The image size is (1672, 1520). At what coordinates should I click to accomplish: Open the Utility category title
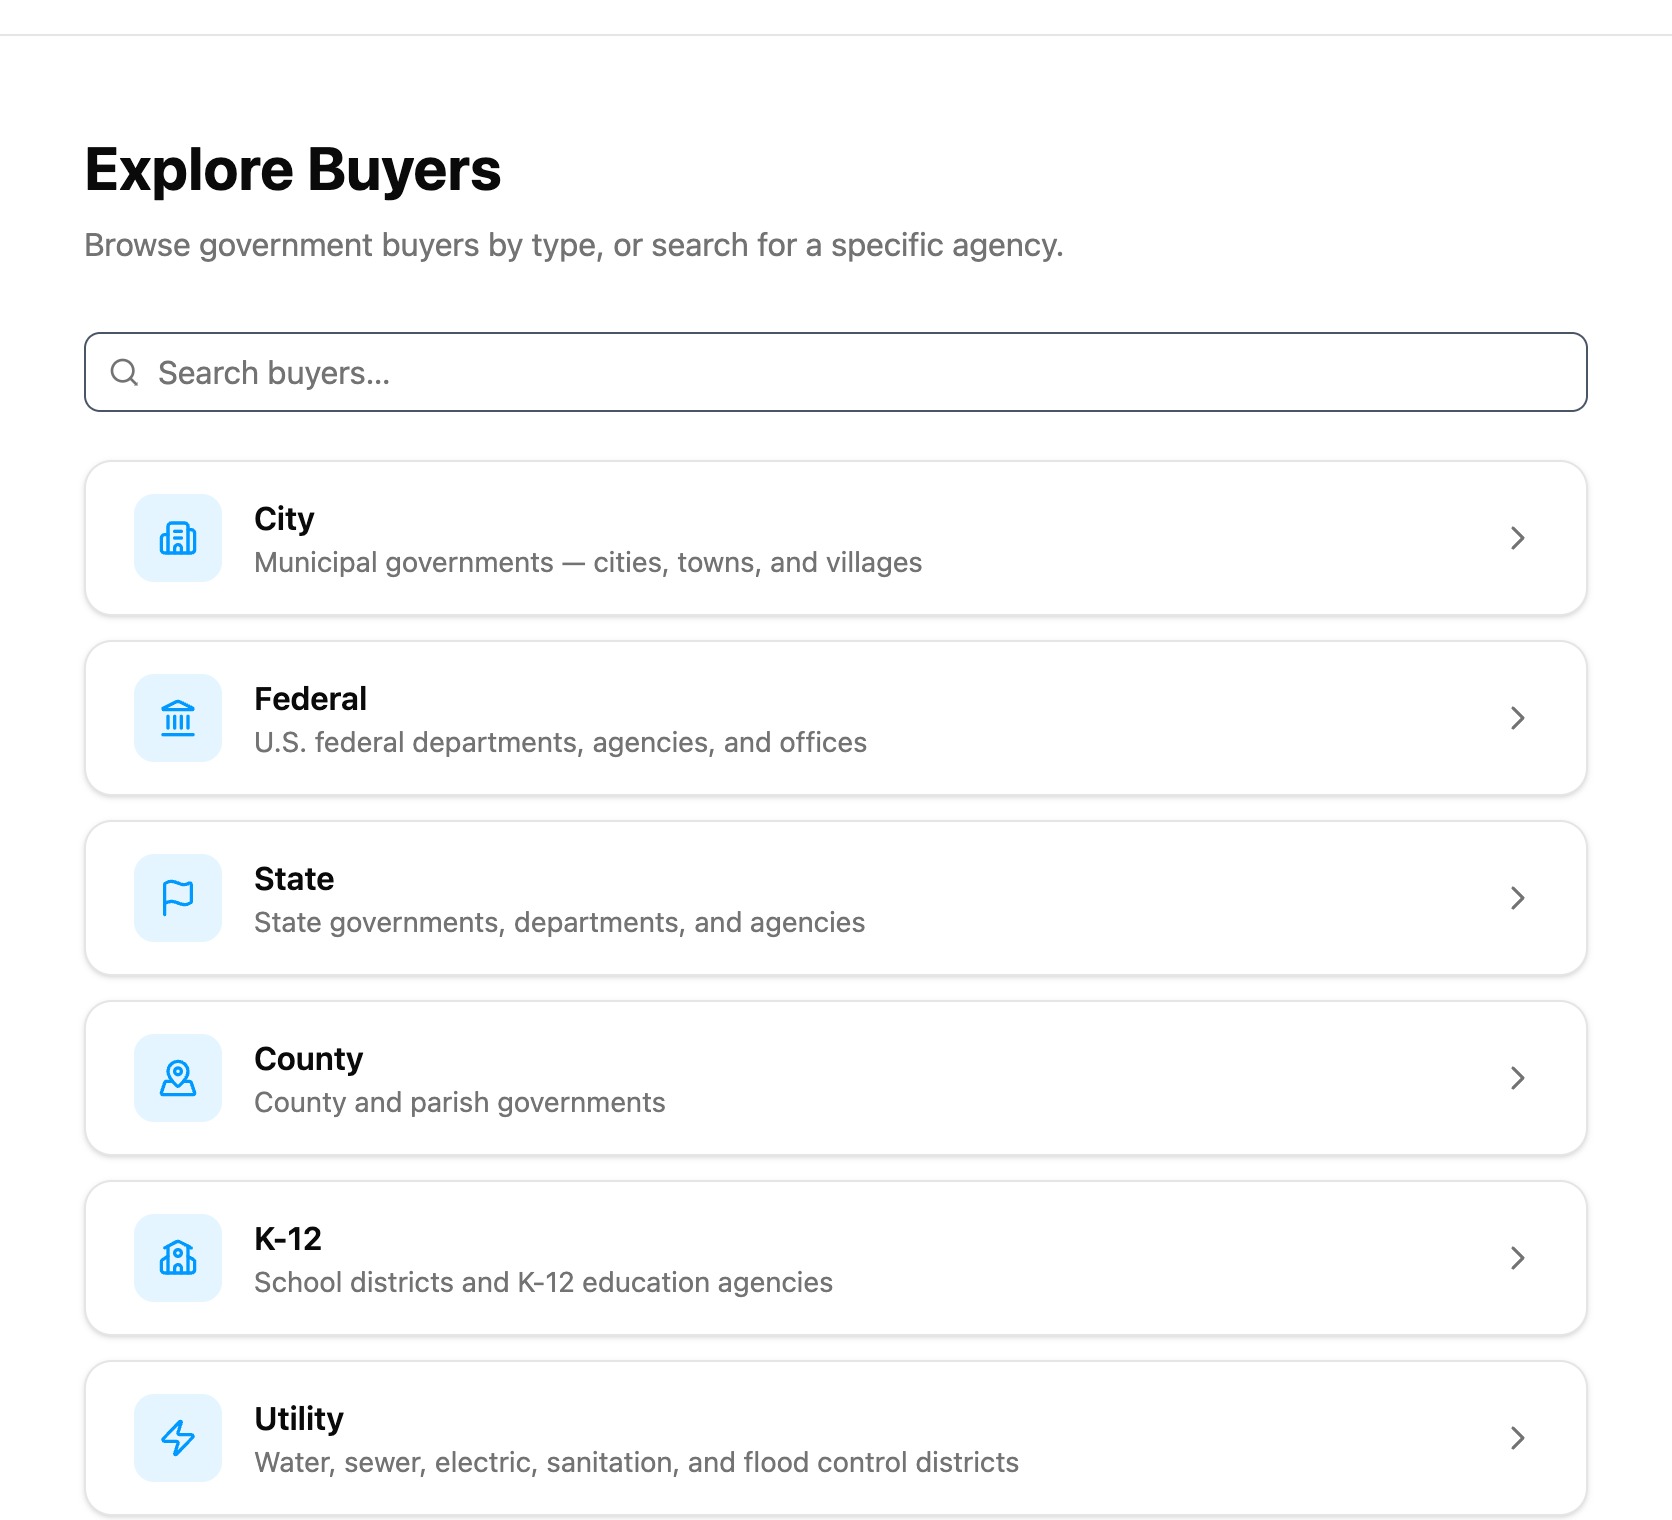tap(298, 1419)
